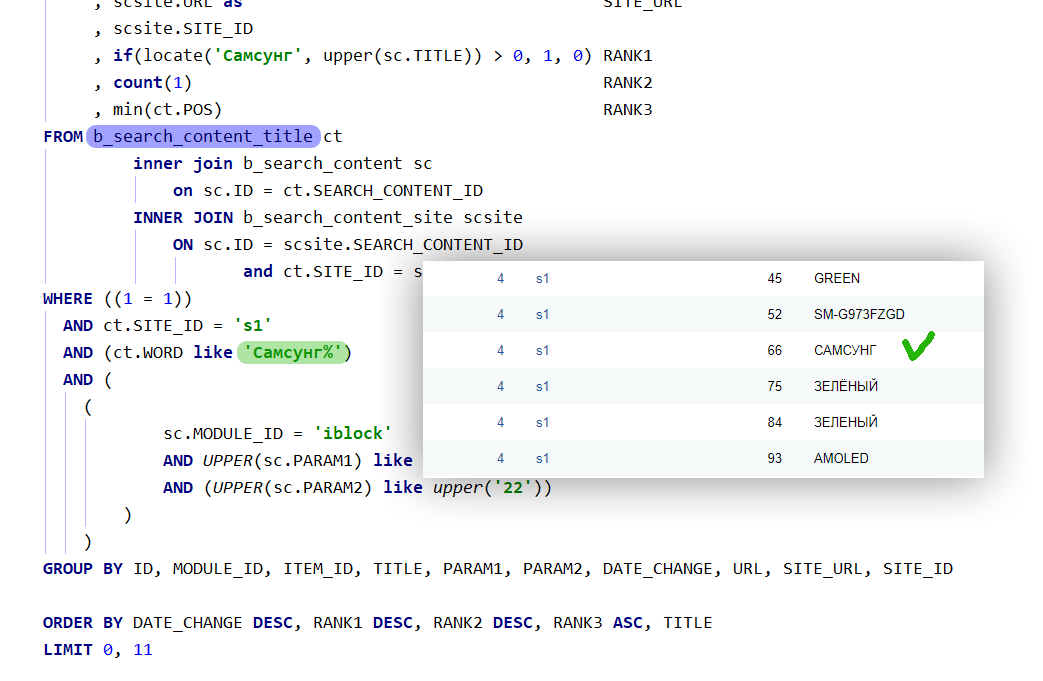Viewport: 1043px width, 681px height.
Task: Select the САМСУНГ word cell
Action: 845,351
